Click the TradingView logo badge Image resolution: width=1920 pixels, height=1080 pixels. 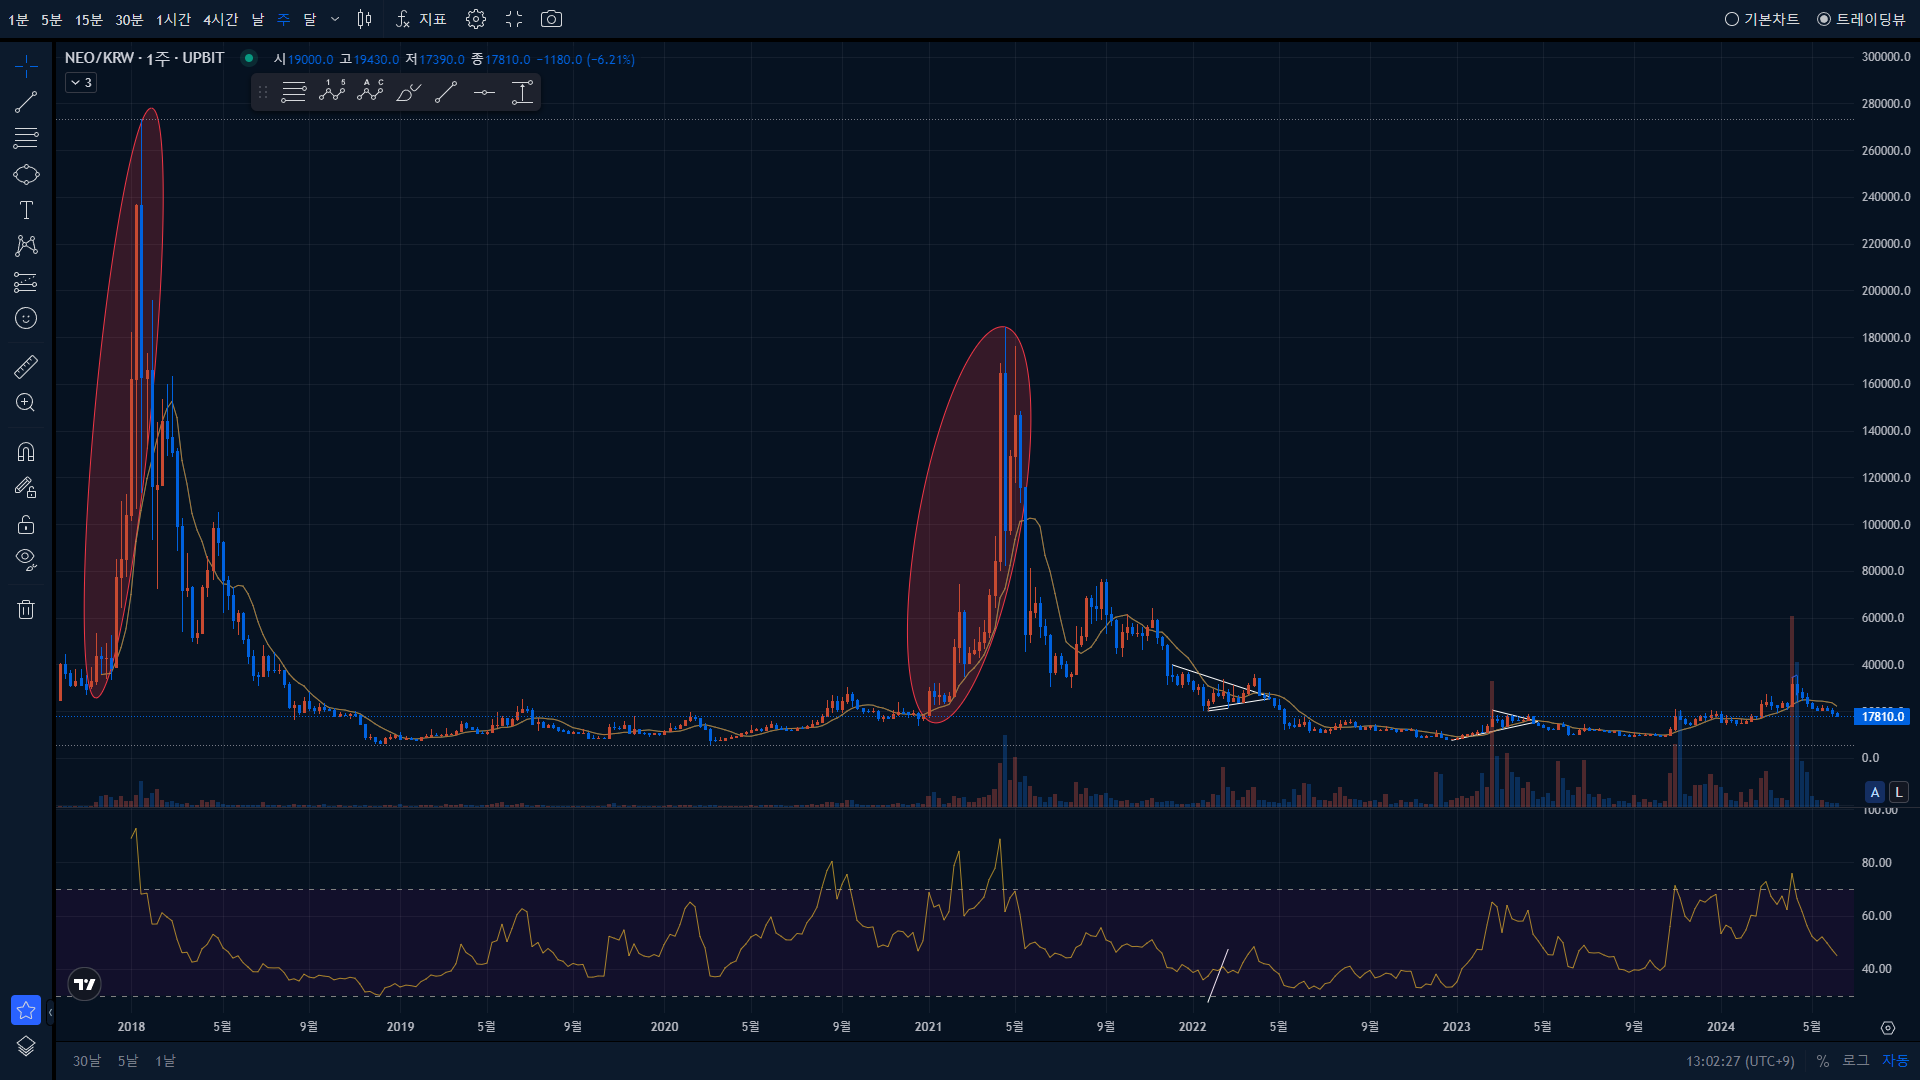85,984
